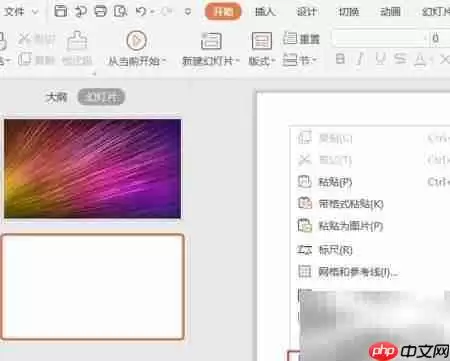Image resolution: width=450 pixels, height=361 pixels.
Task: Toggle Italic formatting
Action: (x=360, y=59)
